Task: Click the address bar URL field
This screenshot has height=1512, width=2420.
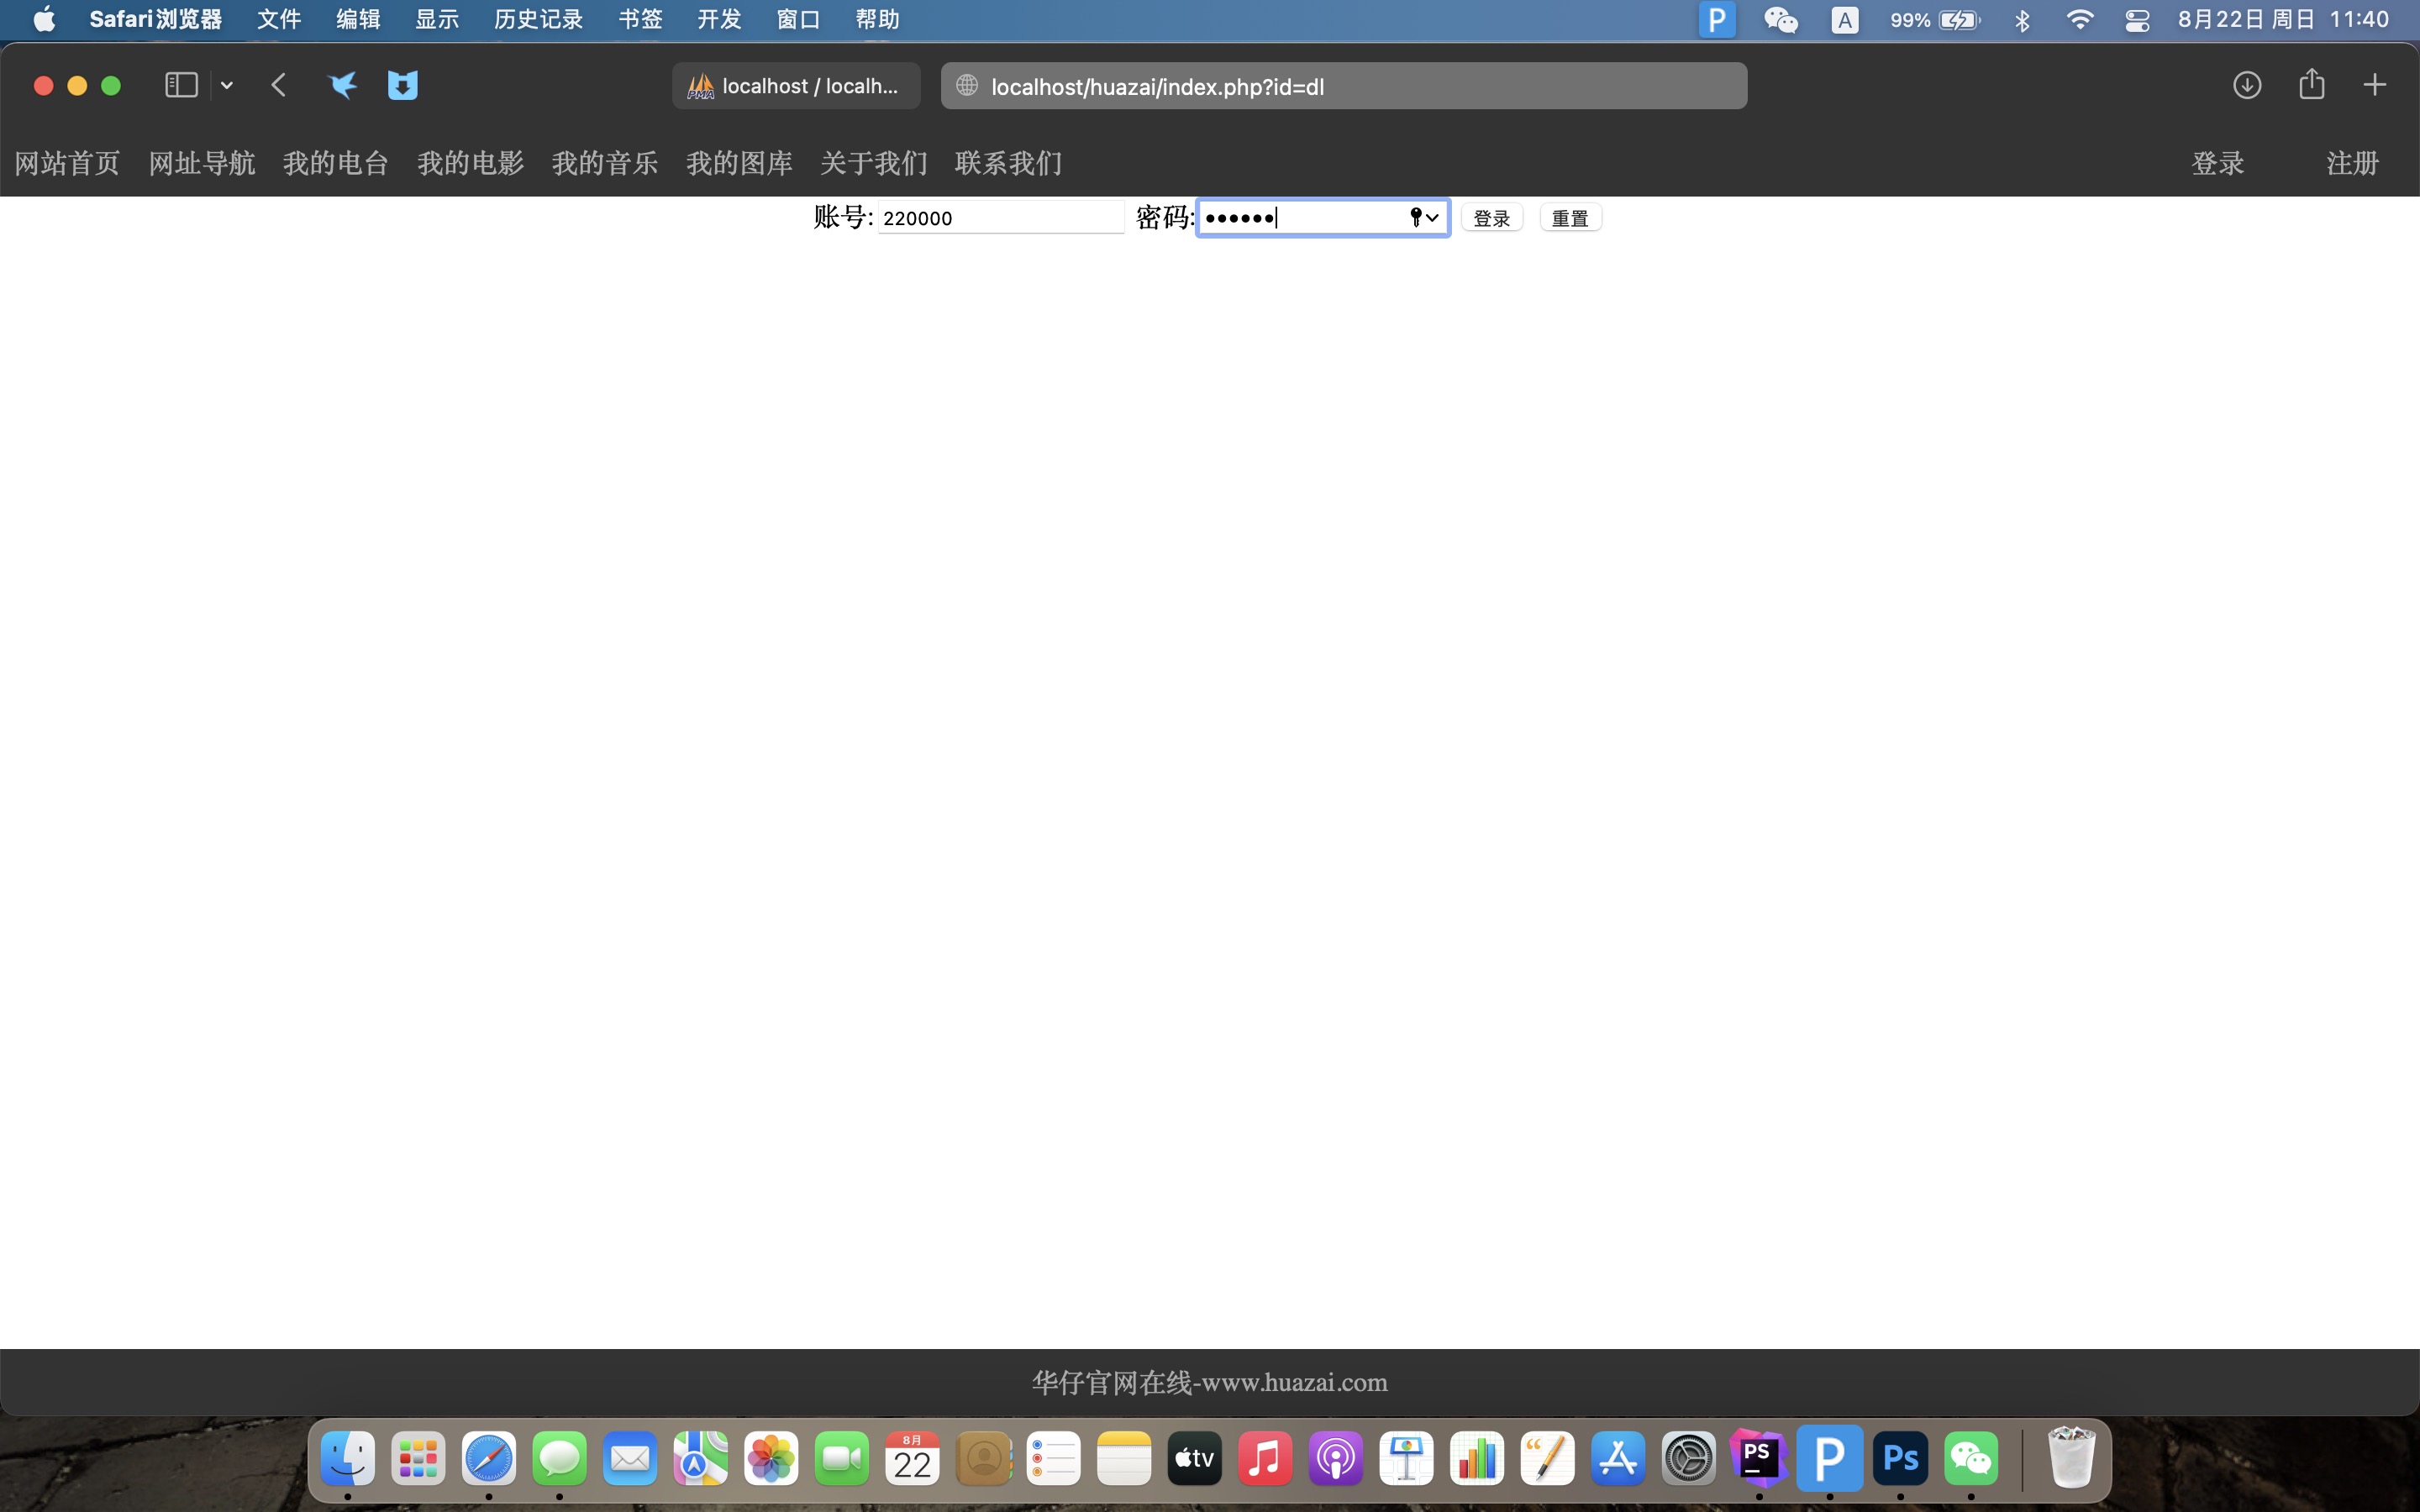Action: tap(1344, 86)
